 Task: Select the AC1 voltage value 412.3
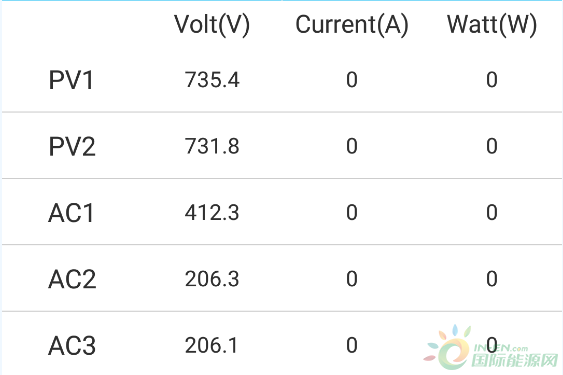point(212,212)
